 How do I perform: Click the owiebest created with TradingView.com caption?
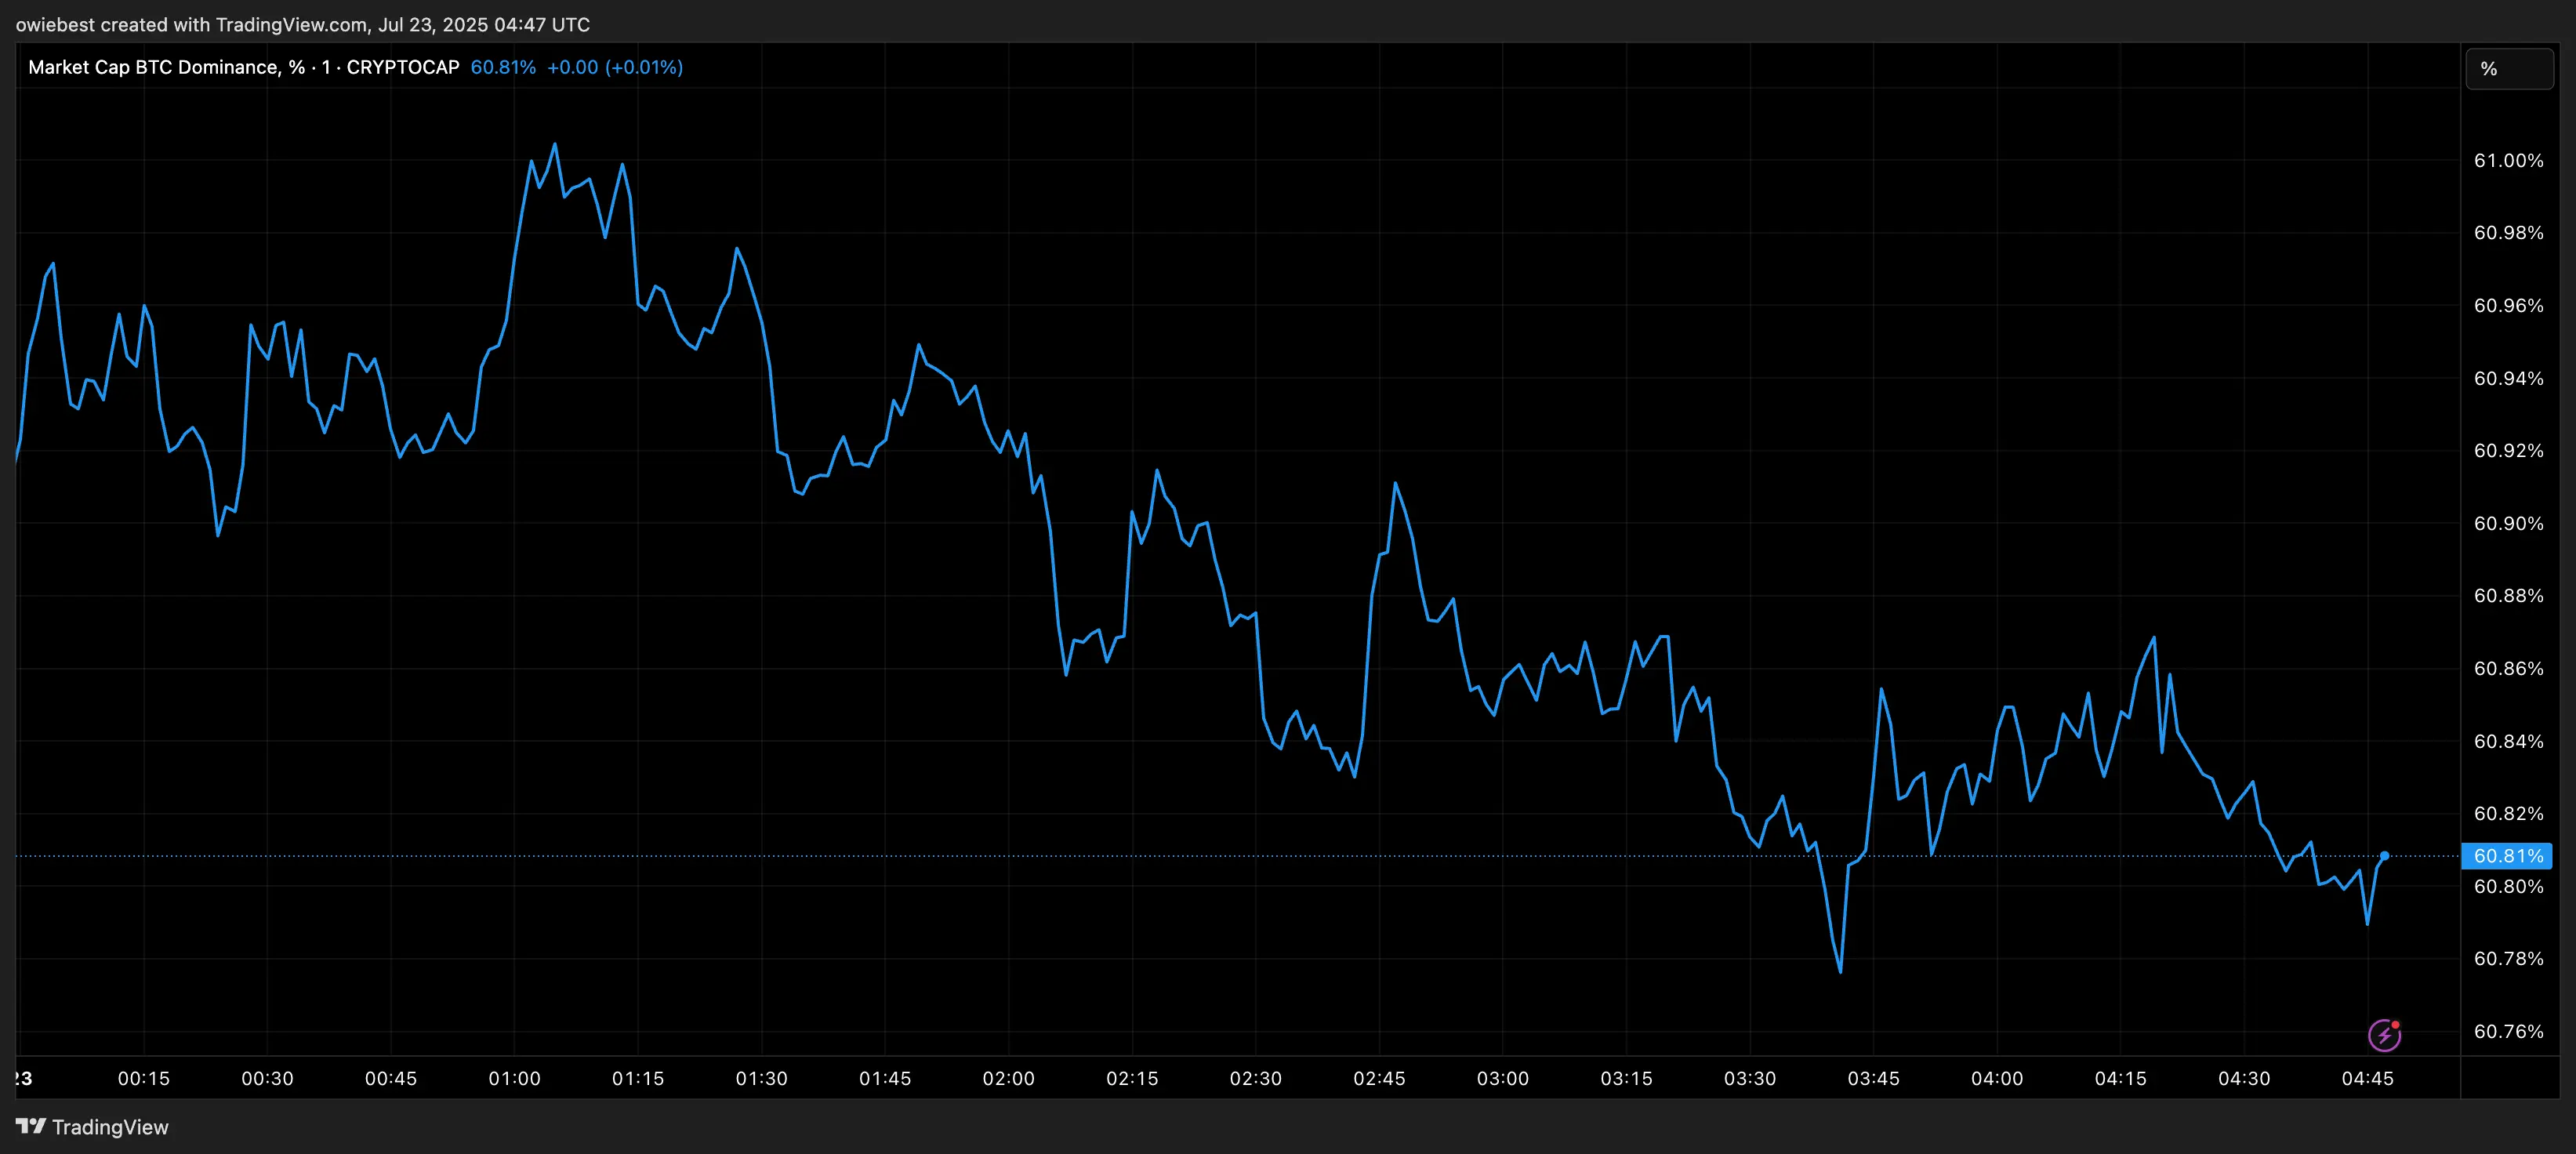pos(303,24)
